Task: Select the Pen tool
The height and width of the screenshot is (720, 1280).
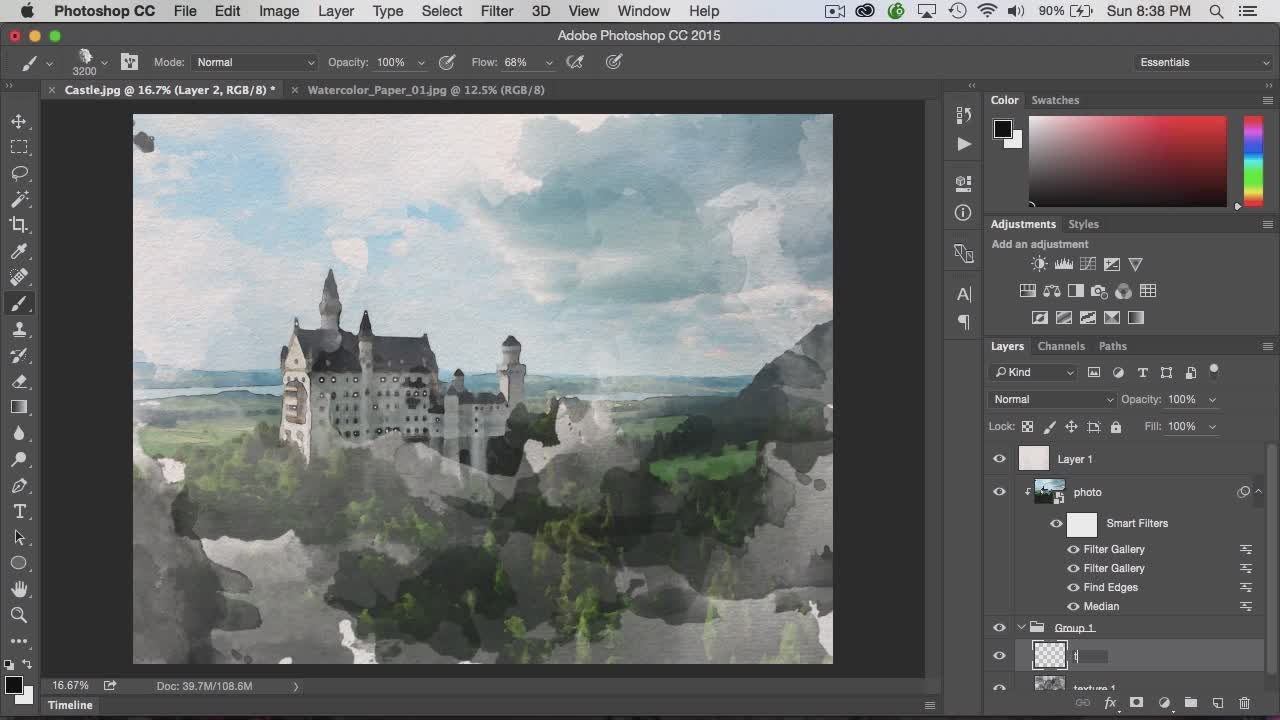Action: point(19,485)
